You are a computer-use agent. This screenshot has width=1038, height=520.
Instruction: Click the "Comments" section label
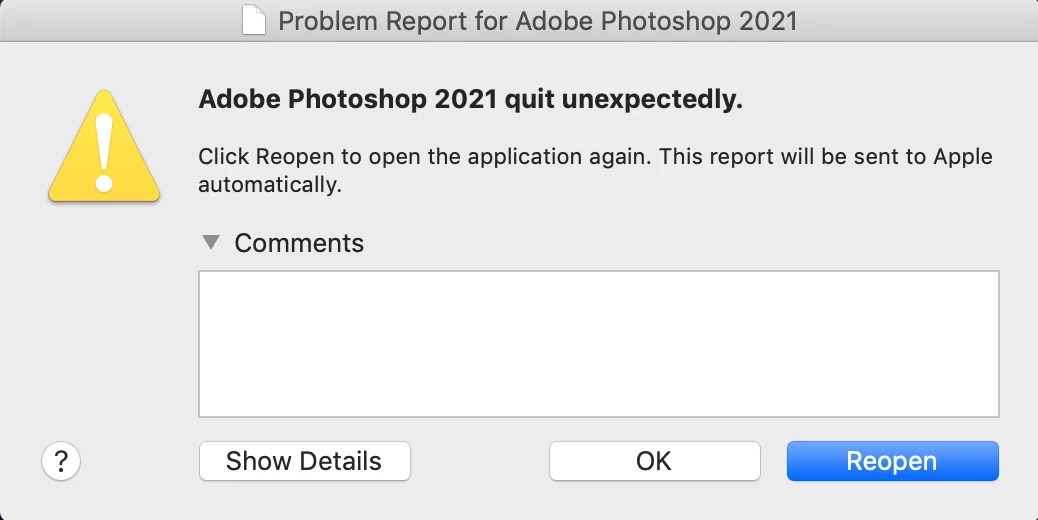(x=299, y=243)
